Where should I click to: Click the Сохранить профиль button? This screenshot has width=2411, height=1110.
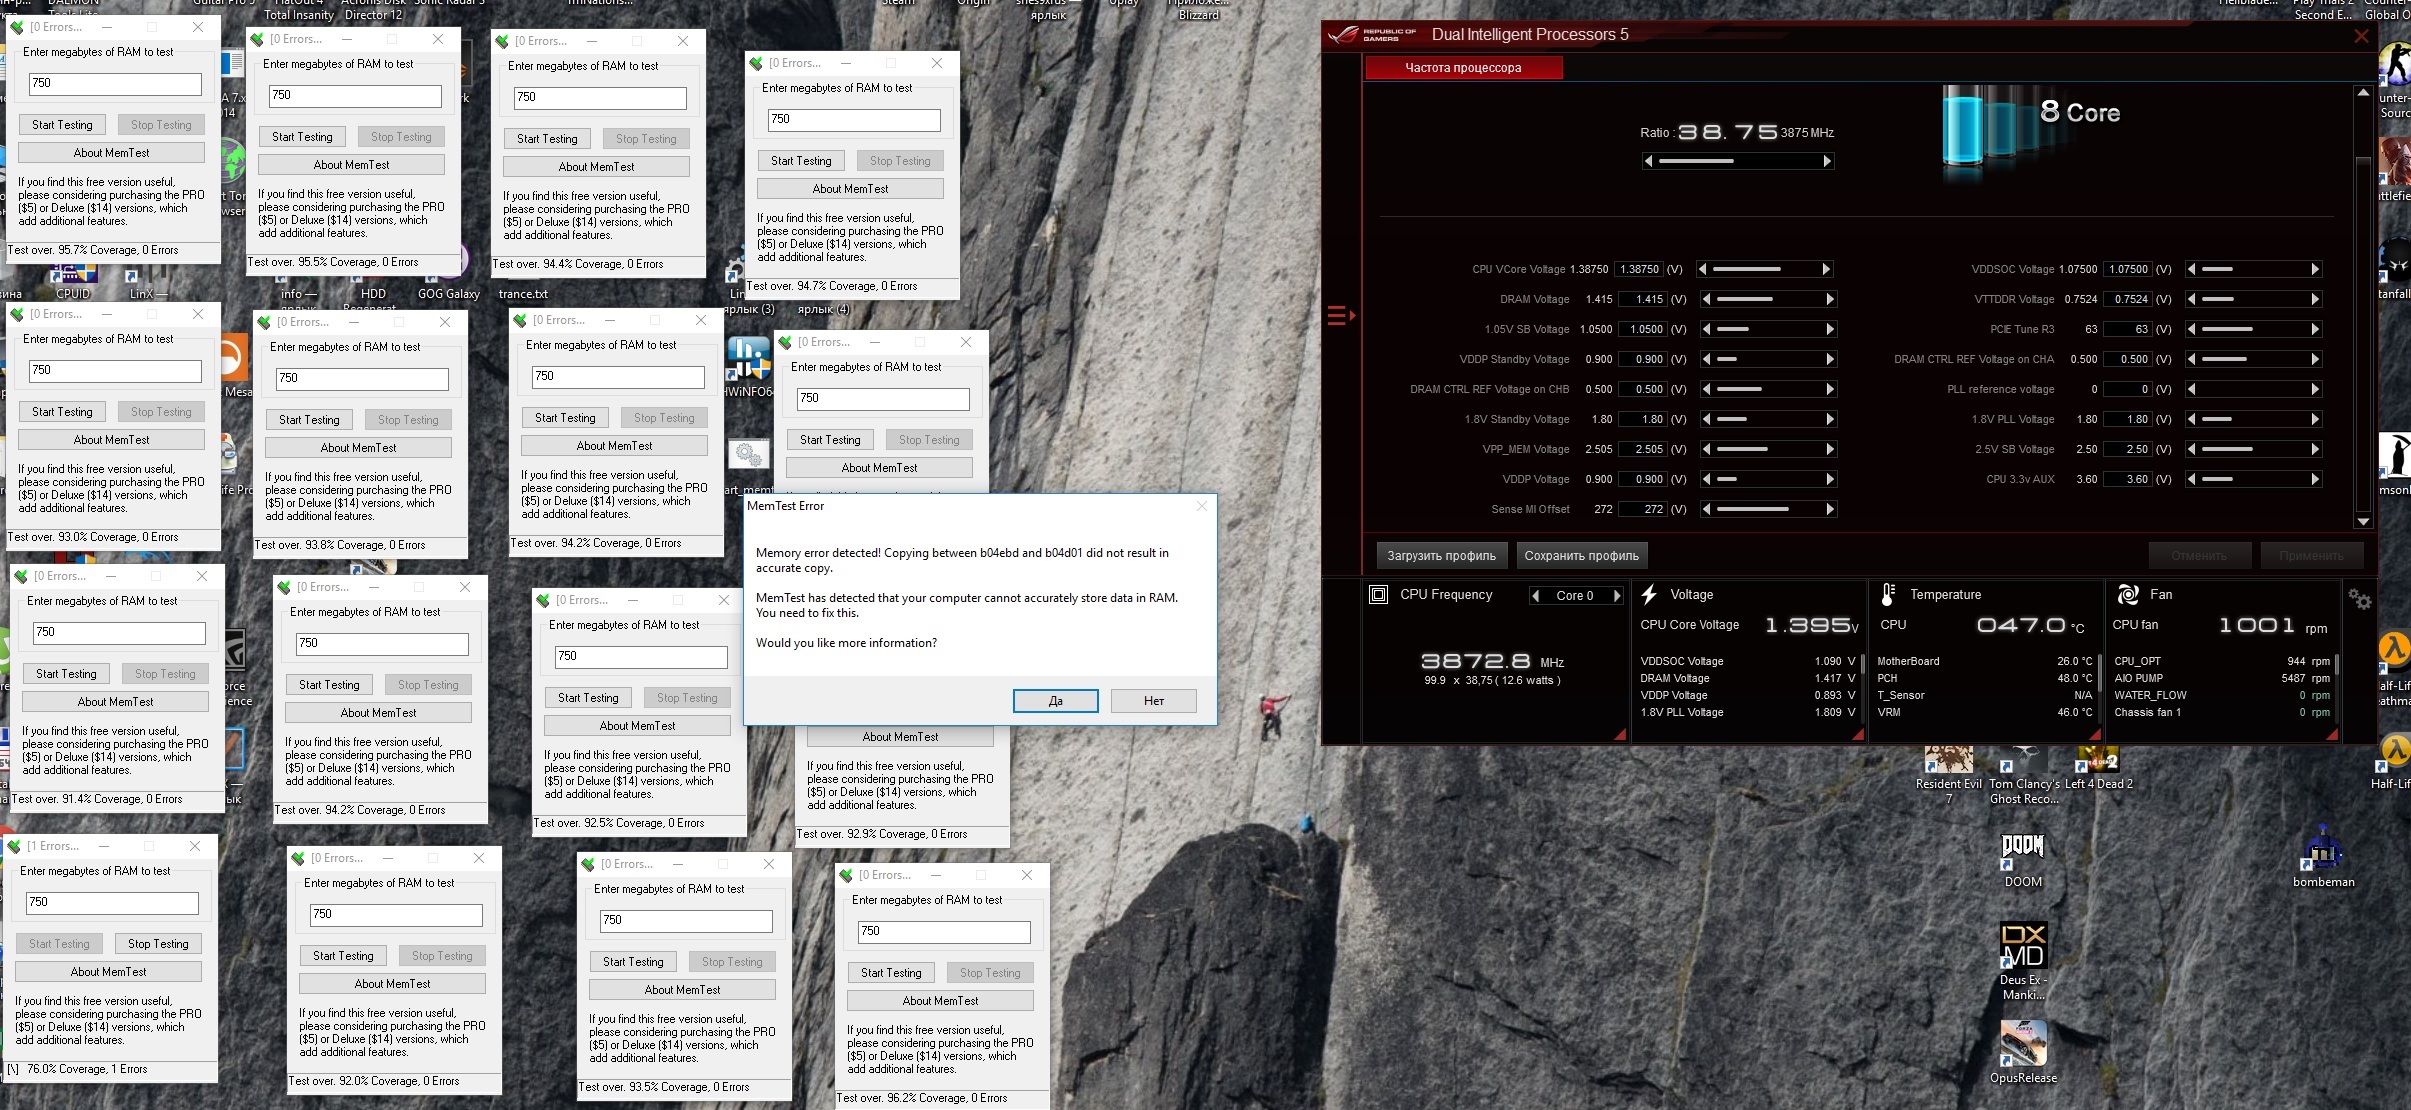[1581, 555]
